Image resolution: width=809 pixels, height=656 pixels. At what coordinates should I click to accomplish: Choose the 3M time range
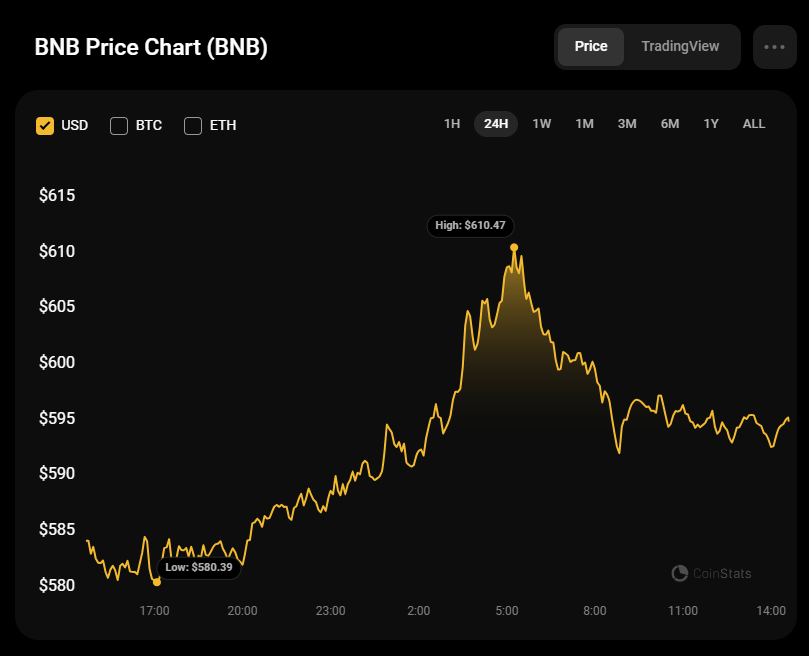pyautogui.click(x=627, y=124)
